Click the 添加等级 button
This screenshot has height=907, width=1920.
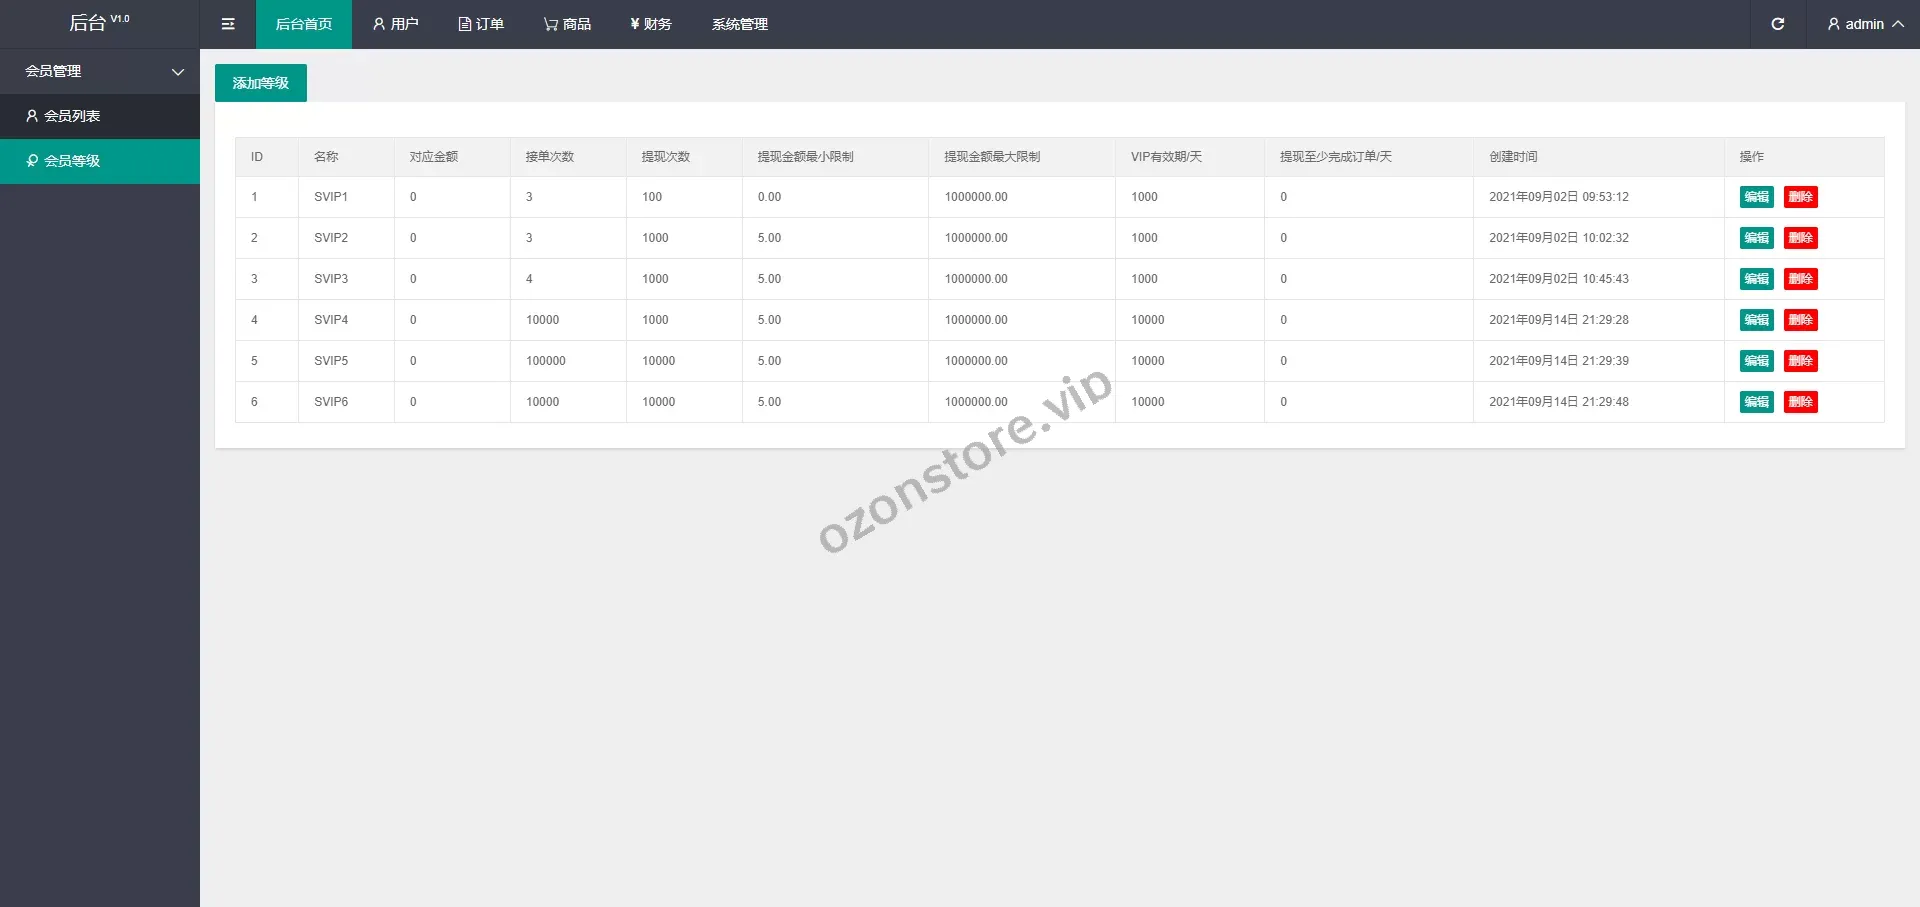[261, 83]
